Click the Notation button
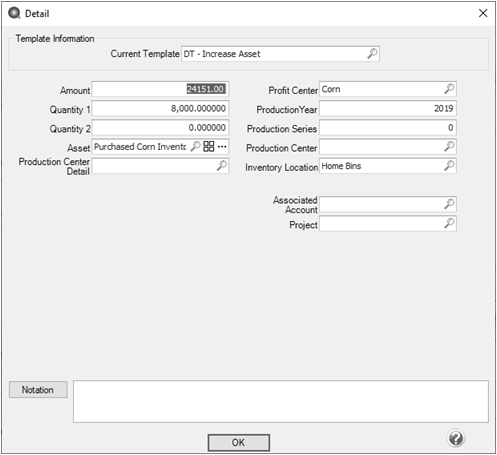 (x=38, y=390)
